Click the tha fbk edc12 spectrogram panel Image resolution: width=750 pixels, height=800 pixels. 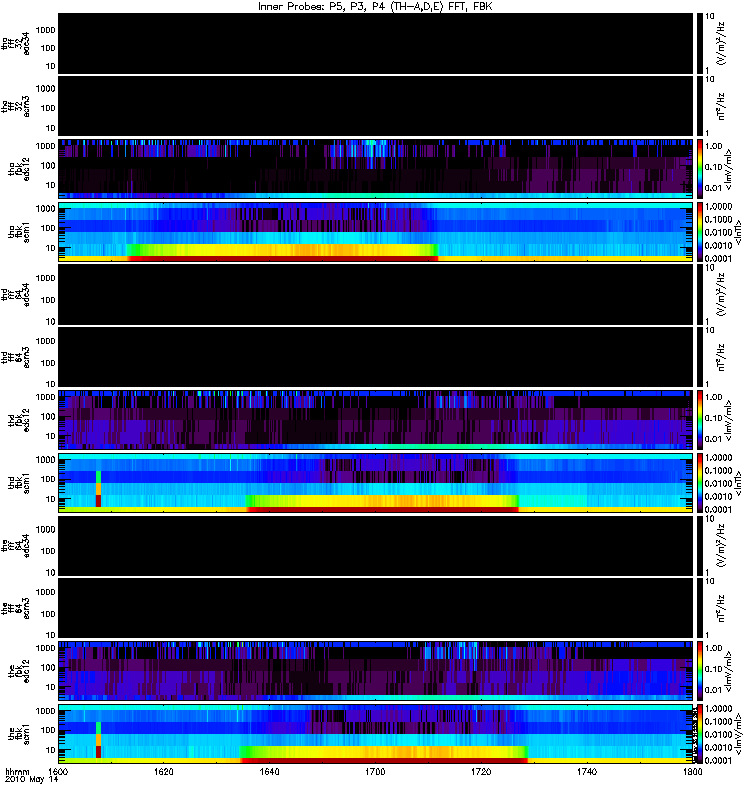[375, 169]
